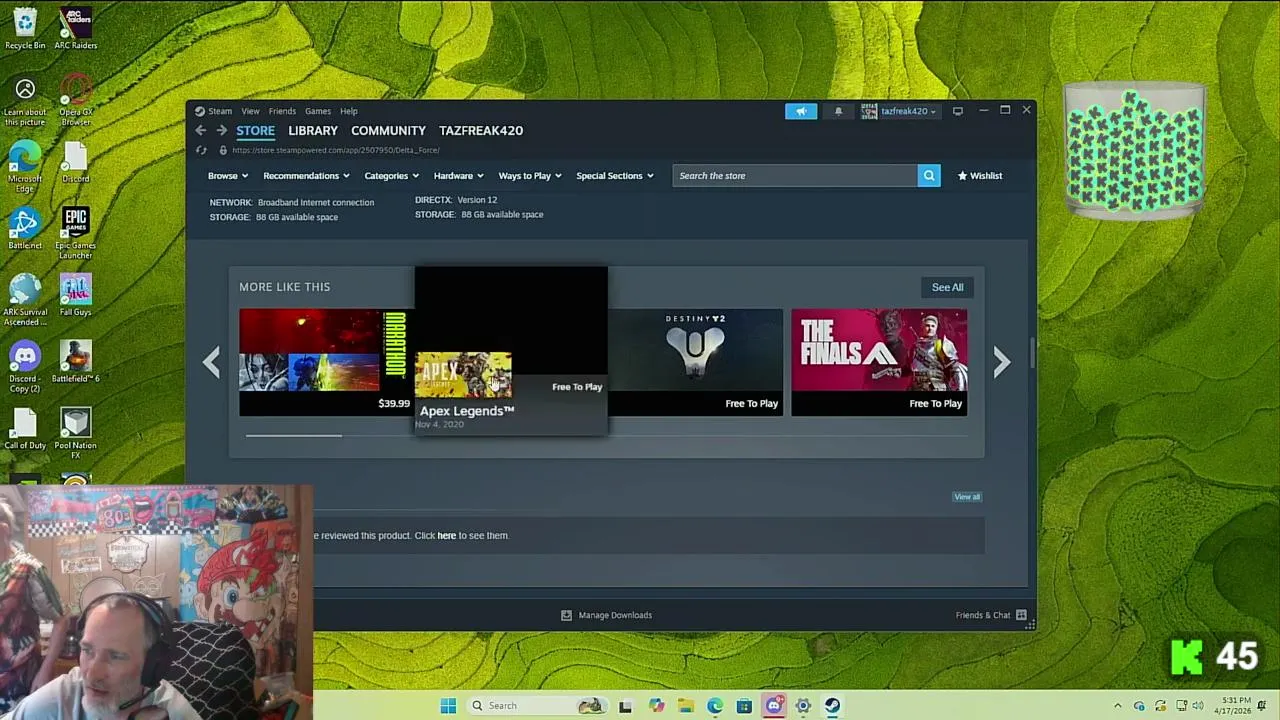The image size is (1280, 720).
Task: Click See All in More Like This
Action: pos(948,287)
